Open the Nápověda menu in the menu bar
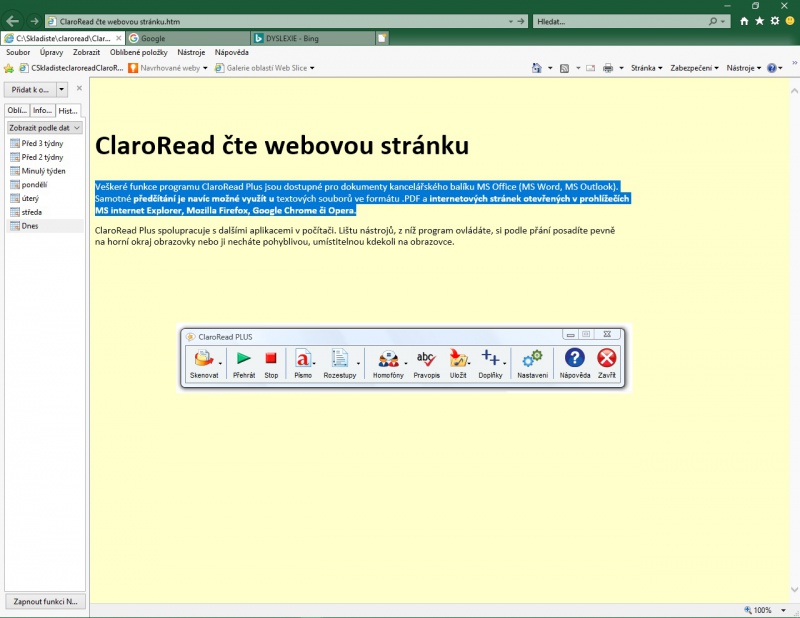The height and width of the screenshot is (618, 800). (232, 53)
